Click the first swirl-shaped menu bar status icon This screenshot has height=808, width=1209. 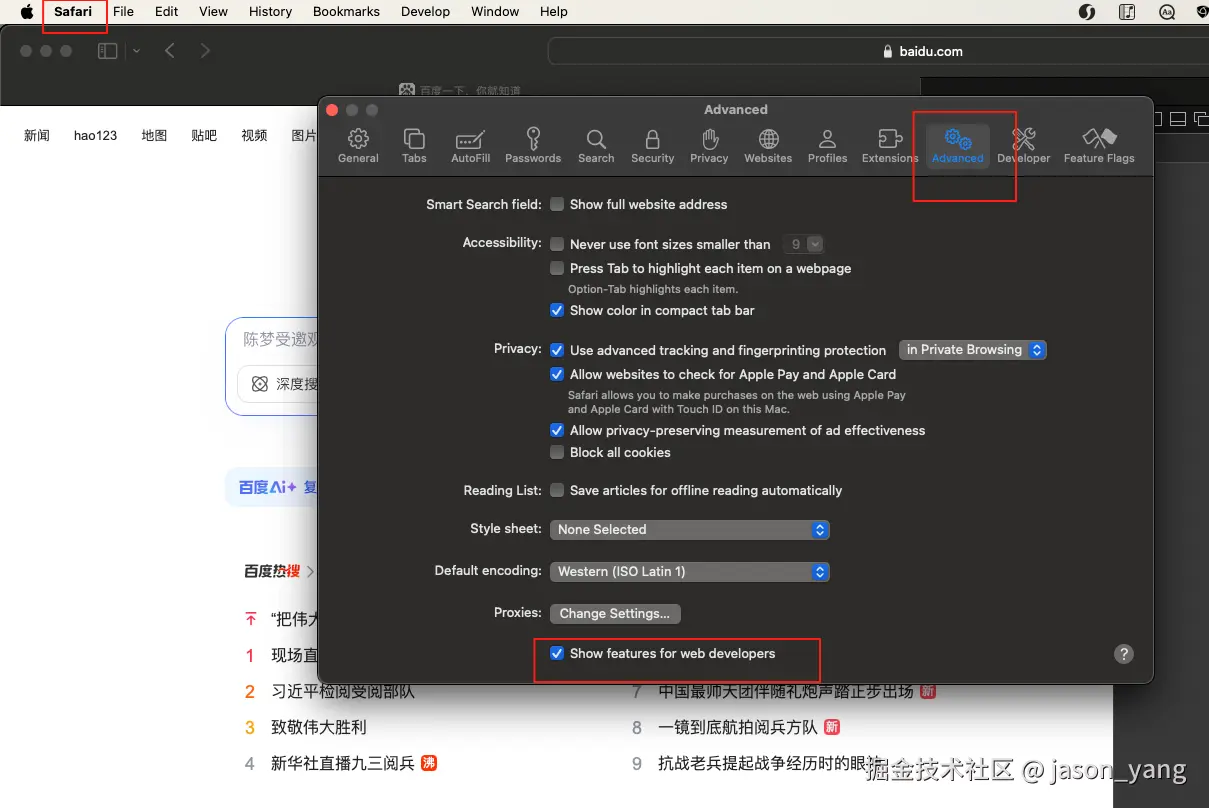pyautogui.click(x=1087, y=12)
